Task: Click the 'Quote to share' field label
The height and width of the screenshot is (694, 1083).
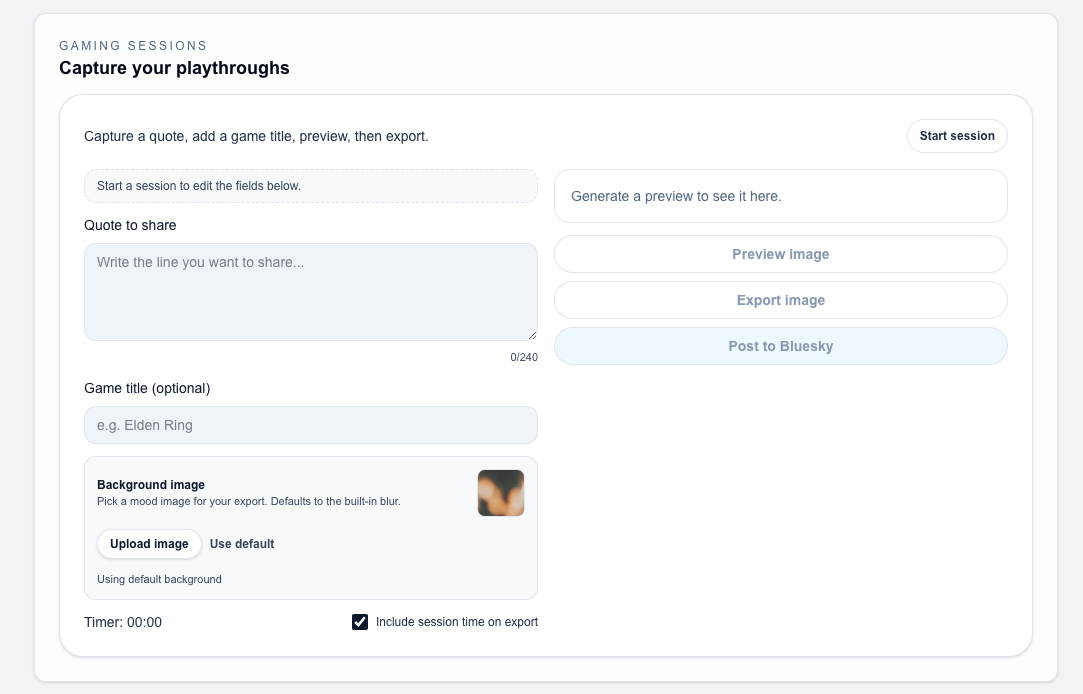Action: pyautogui.click(x=130, y=225)
